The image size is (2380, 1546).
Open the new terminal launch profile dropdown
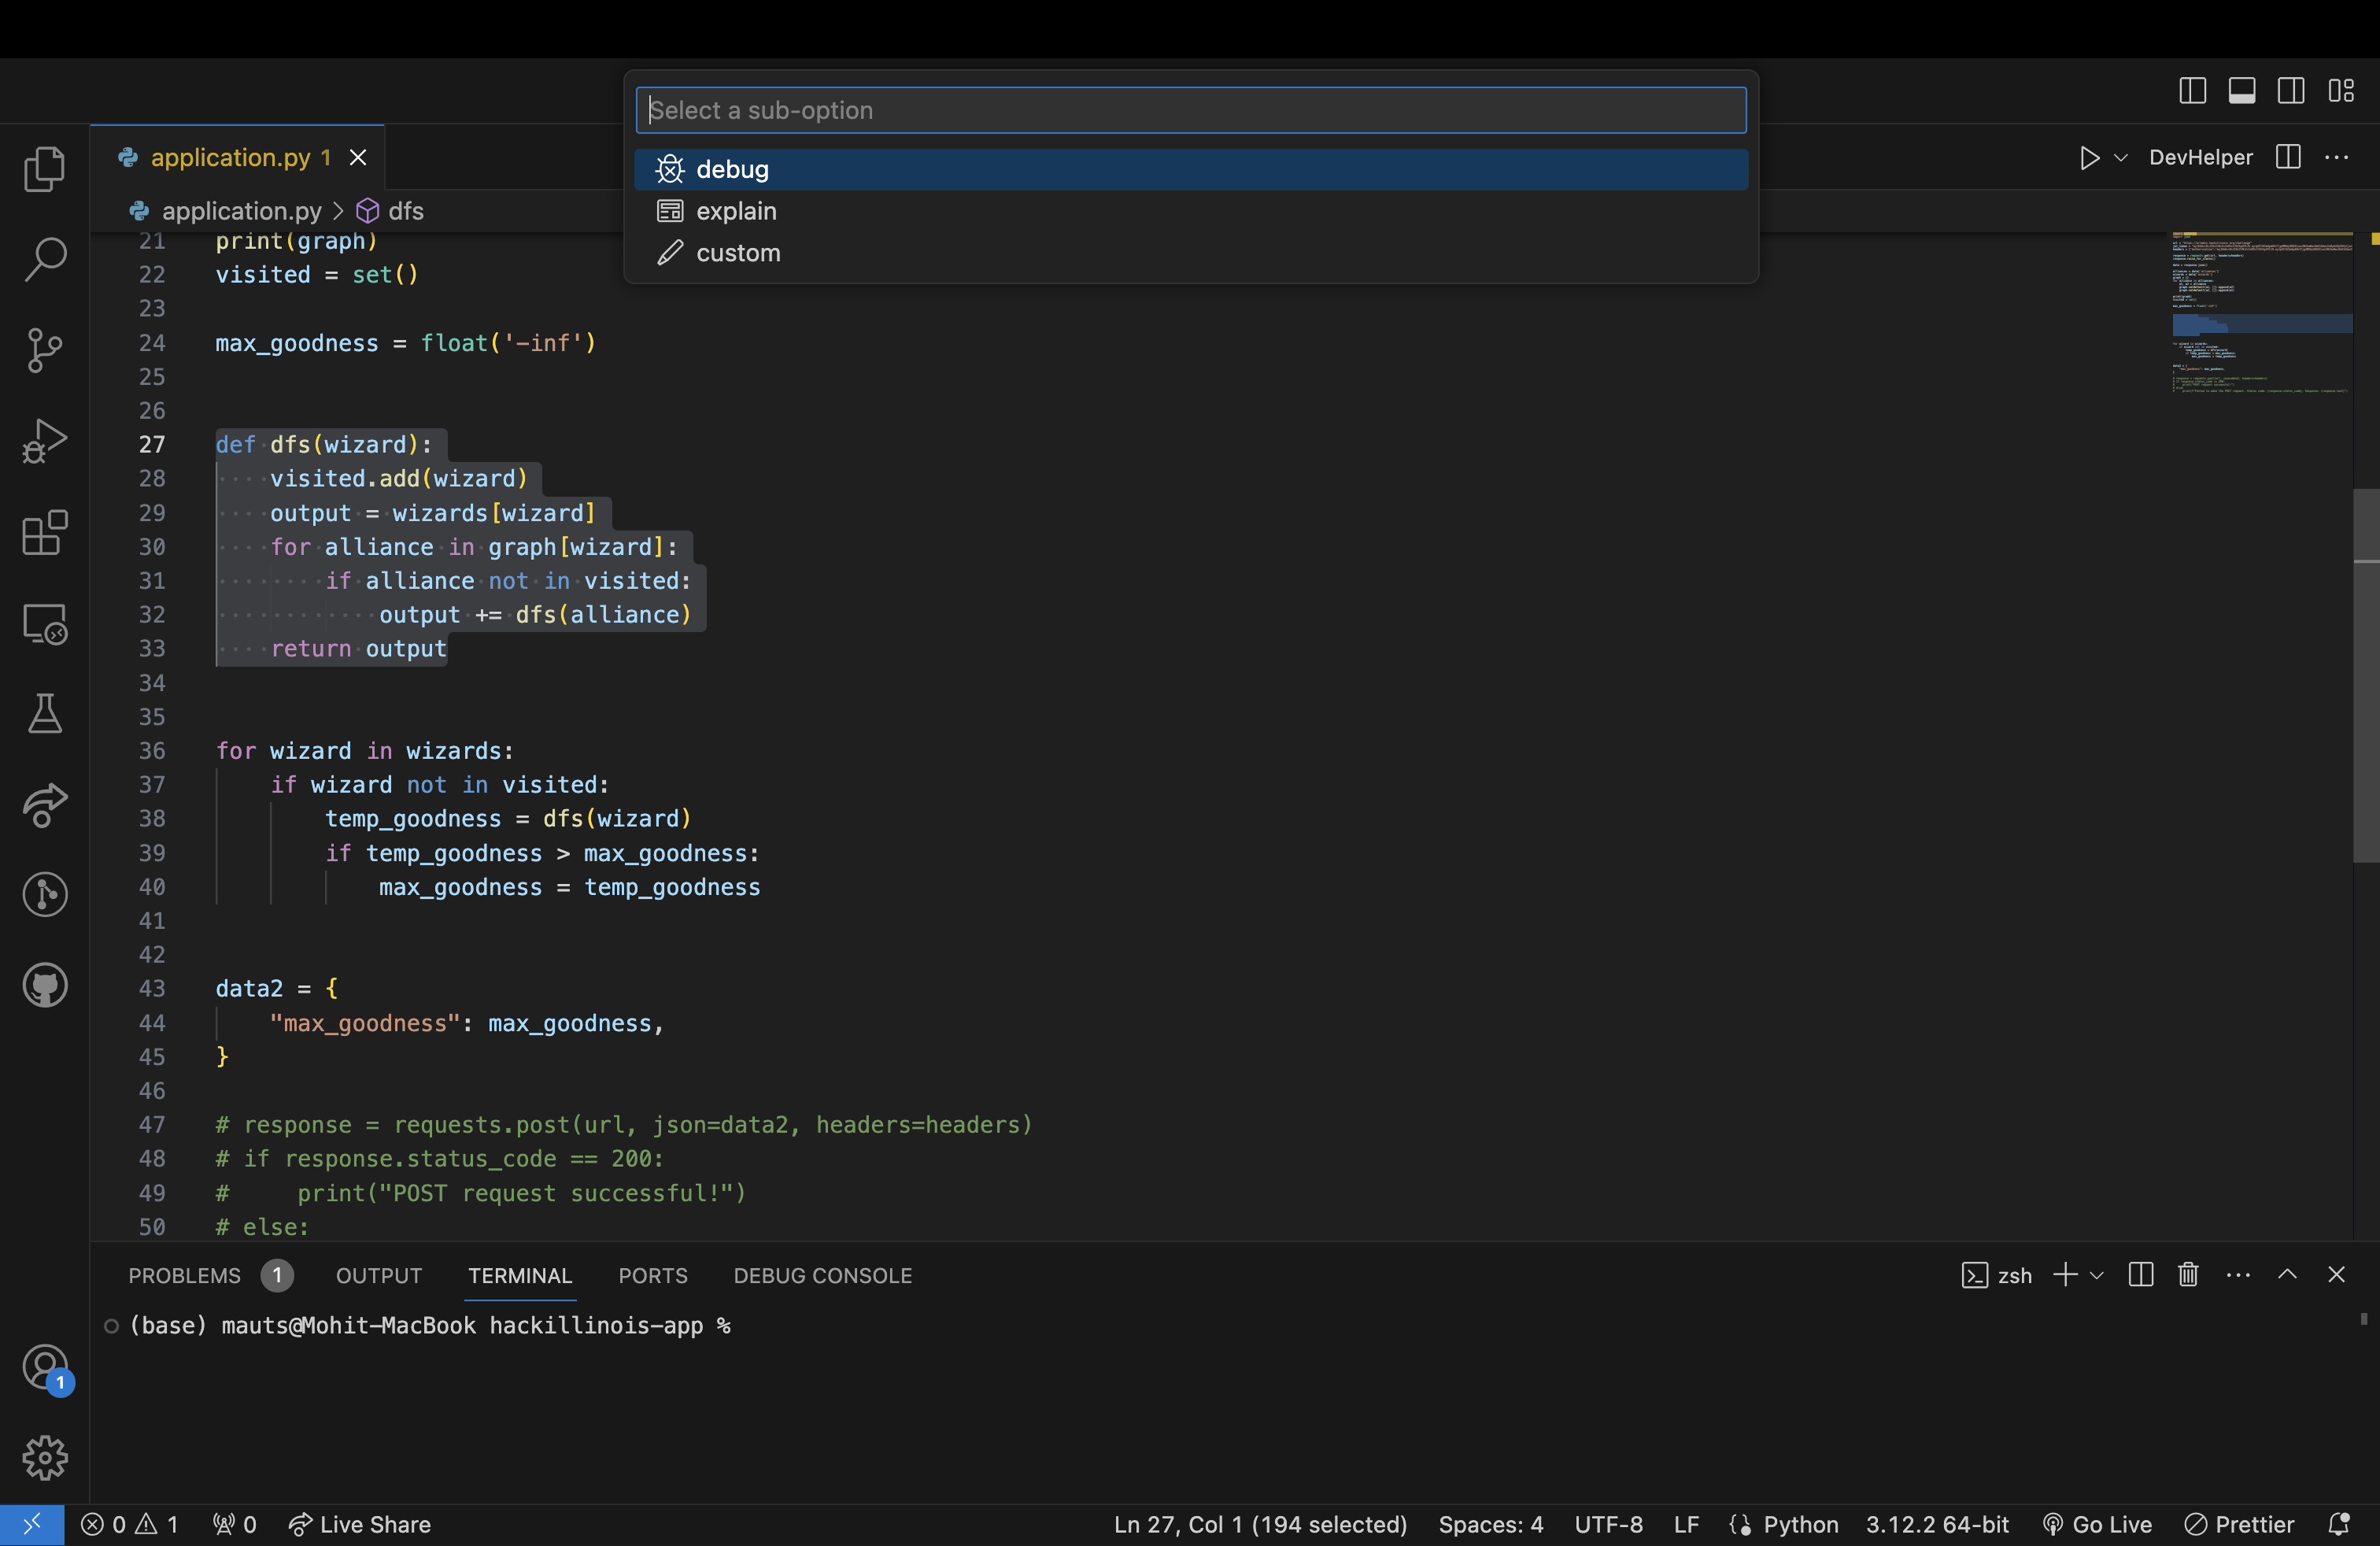pos(2097,1275)
